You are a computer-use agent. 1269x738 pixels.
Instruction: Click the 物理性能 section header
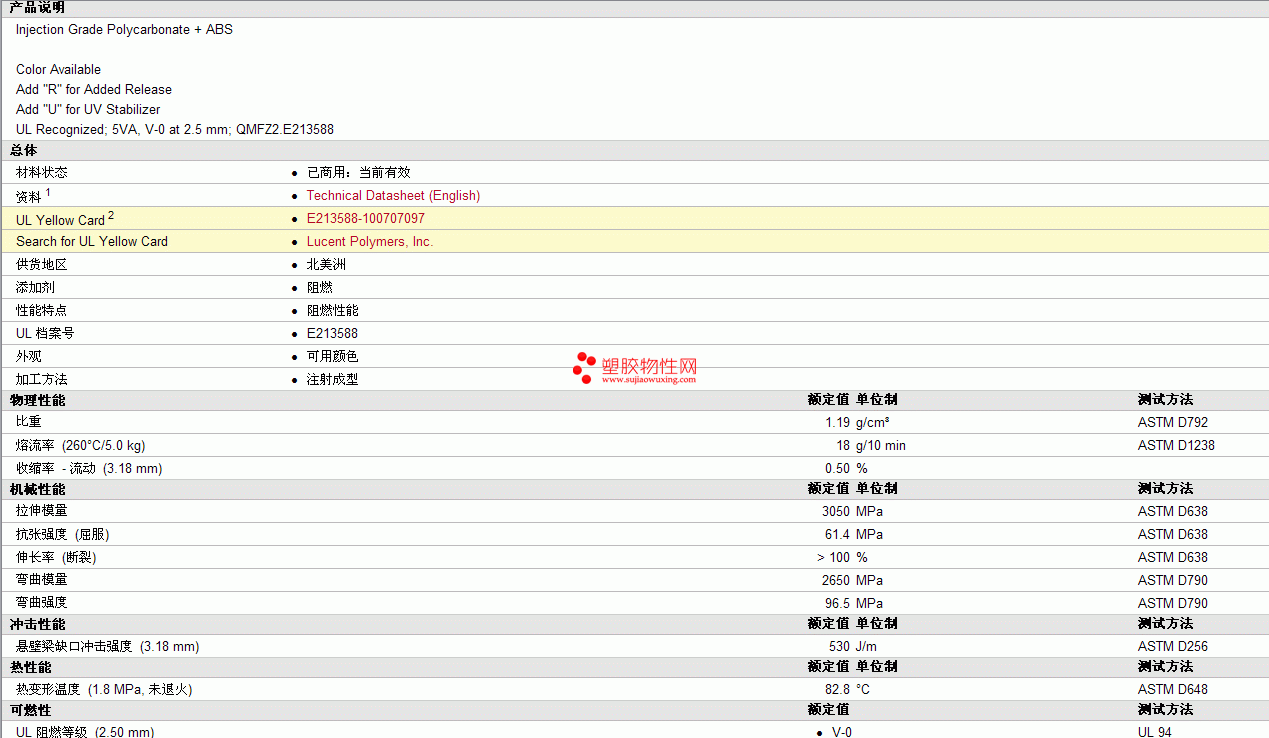pyautogui.click(x=38, y=401)
